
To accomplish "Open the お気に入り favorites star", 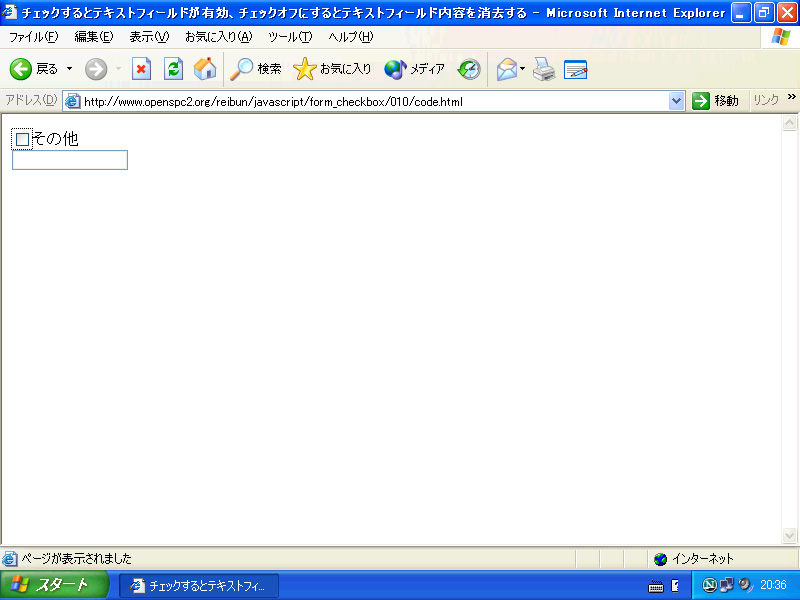I will point(332,69).
